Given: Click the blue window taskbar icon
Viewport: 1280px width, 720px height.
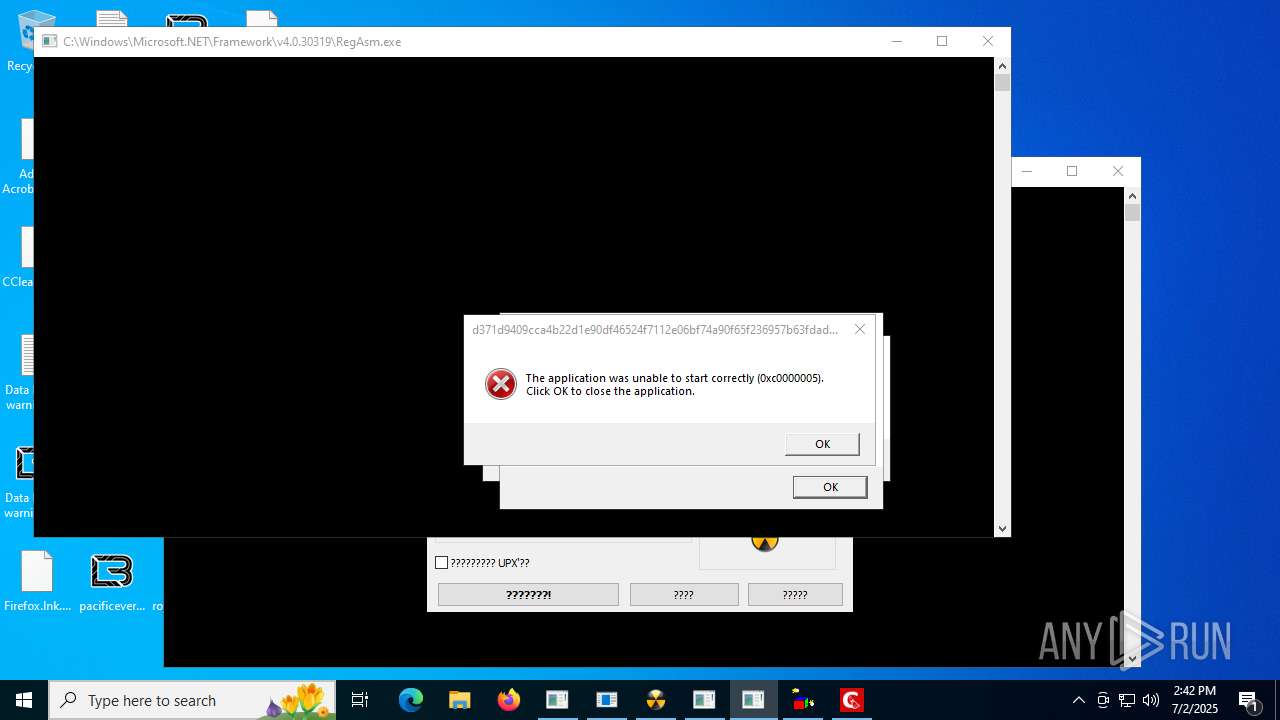Looking at the screenshot, I should [607, 700].
